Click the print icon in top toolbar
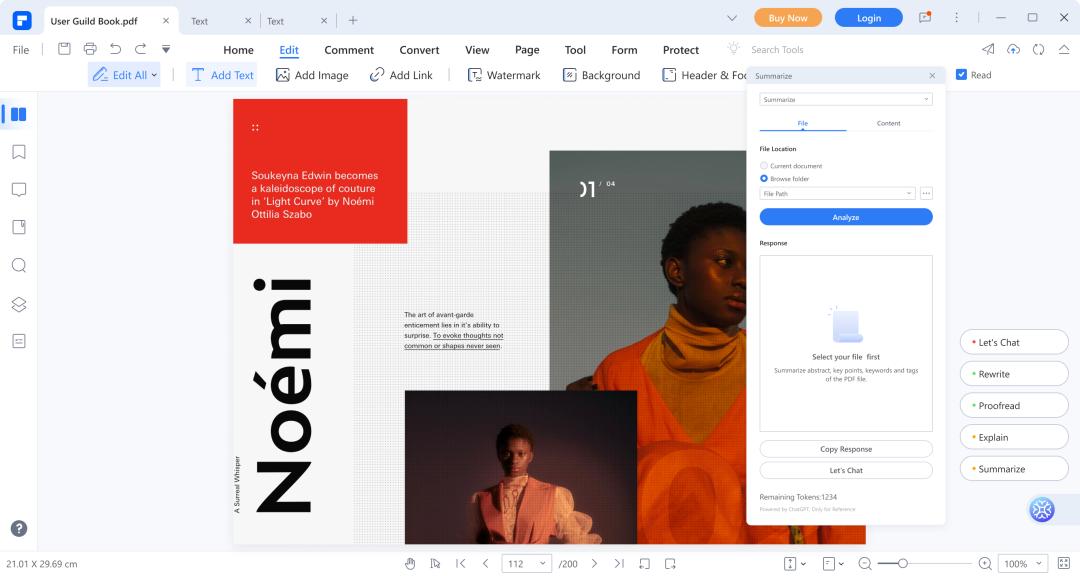 coord(90,49)
